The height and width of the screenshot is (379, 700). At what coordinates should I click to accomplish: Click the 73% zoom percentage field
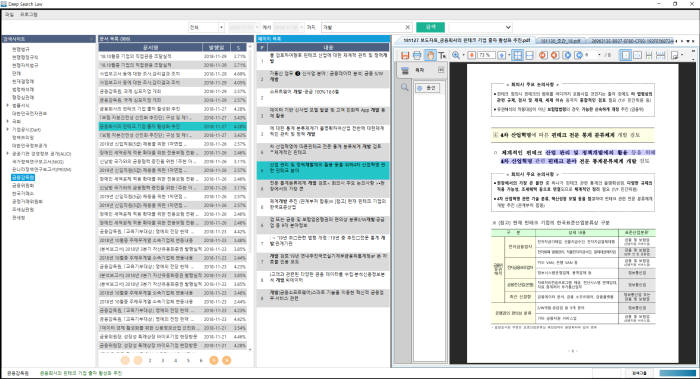point(485,55)
